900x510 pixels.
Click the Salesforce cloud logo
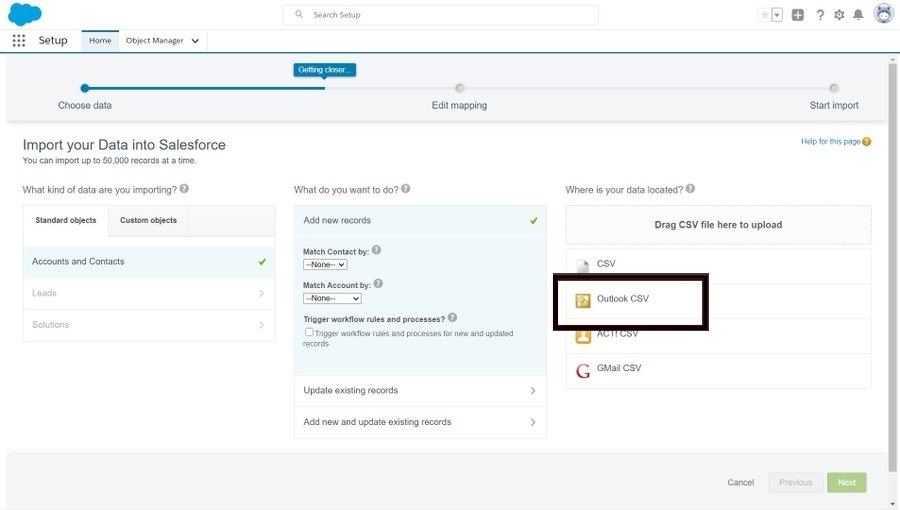click(x=25, y=14)
